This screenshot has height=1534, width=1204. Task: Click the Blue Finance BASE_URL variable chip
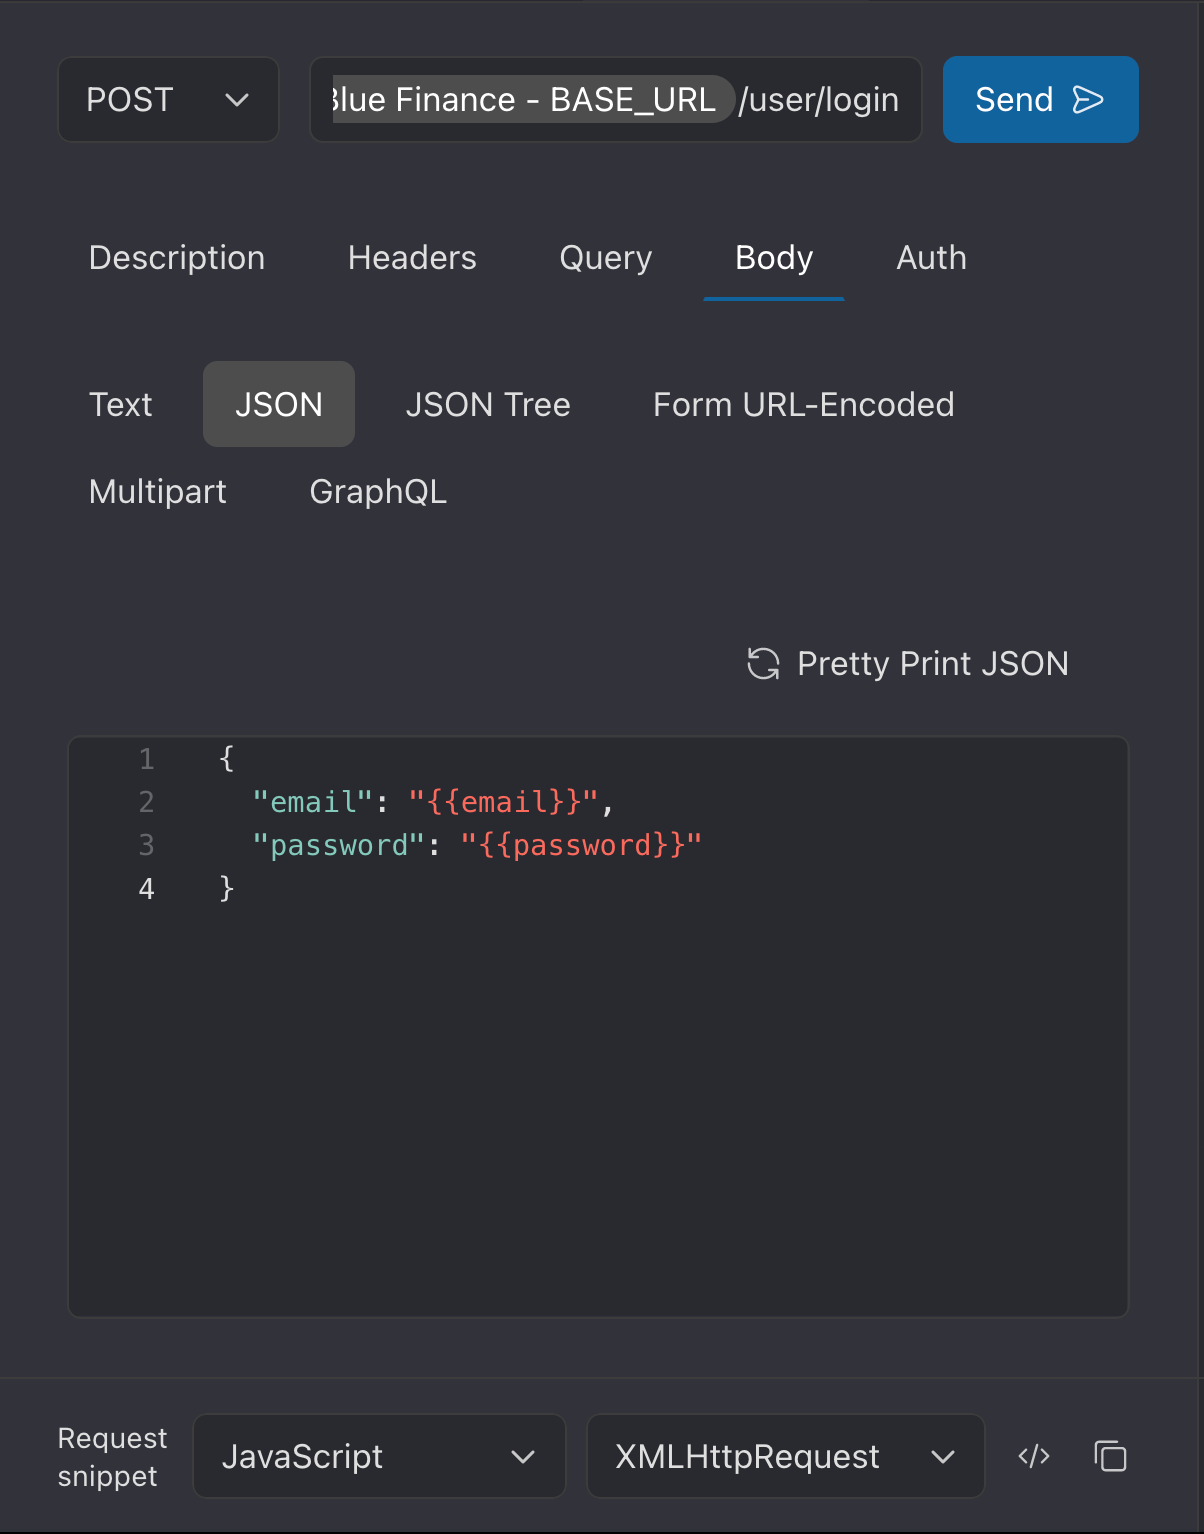[533, 100]
